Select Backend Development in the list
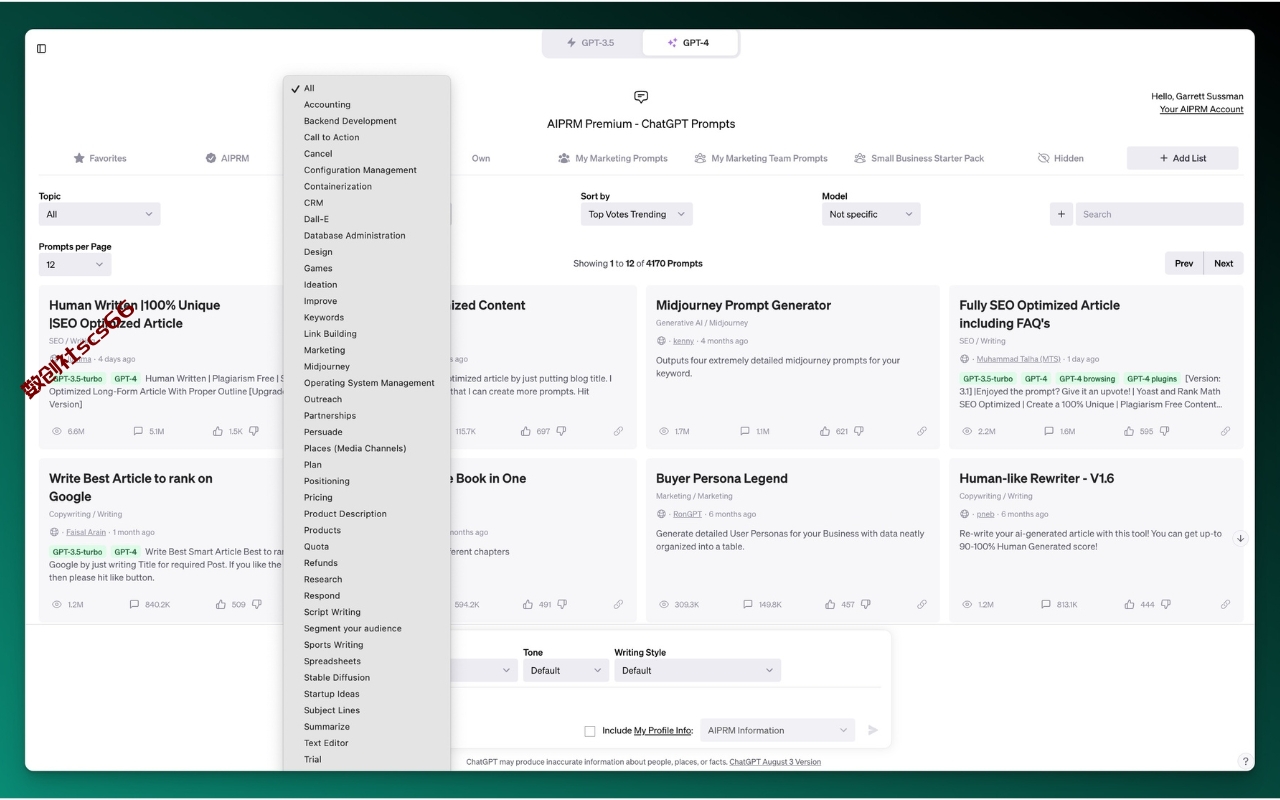 367,121
